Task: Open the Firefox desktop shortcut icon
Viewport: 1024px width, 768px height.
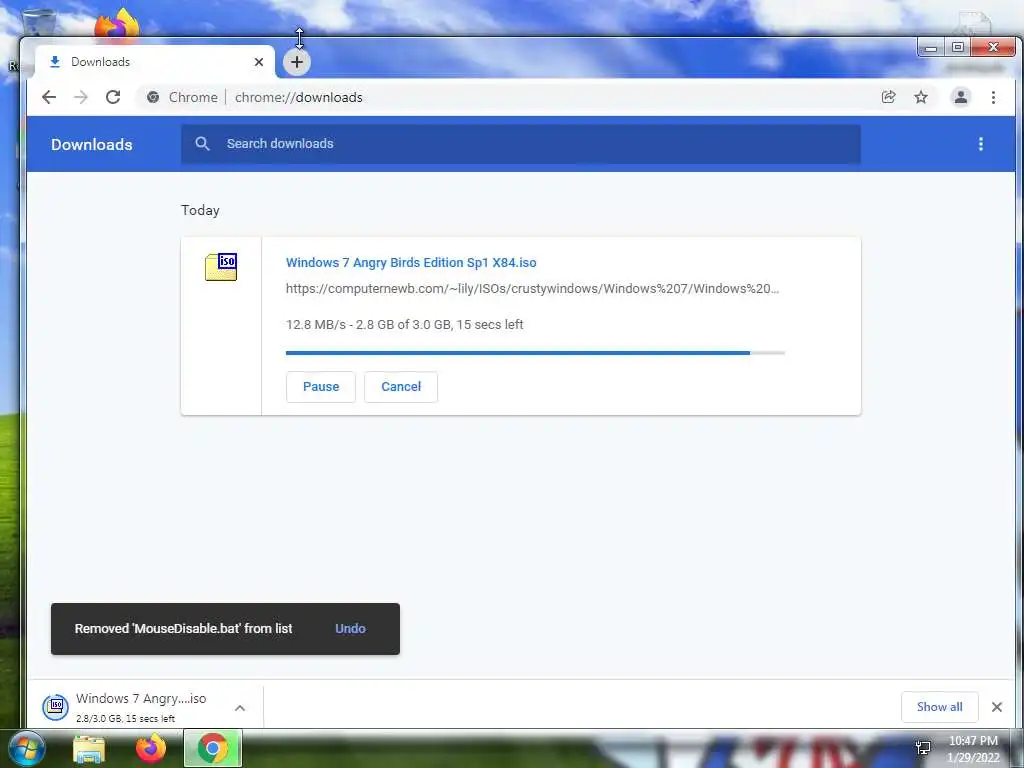Action: click(118, 25)
